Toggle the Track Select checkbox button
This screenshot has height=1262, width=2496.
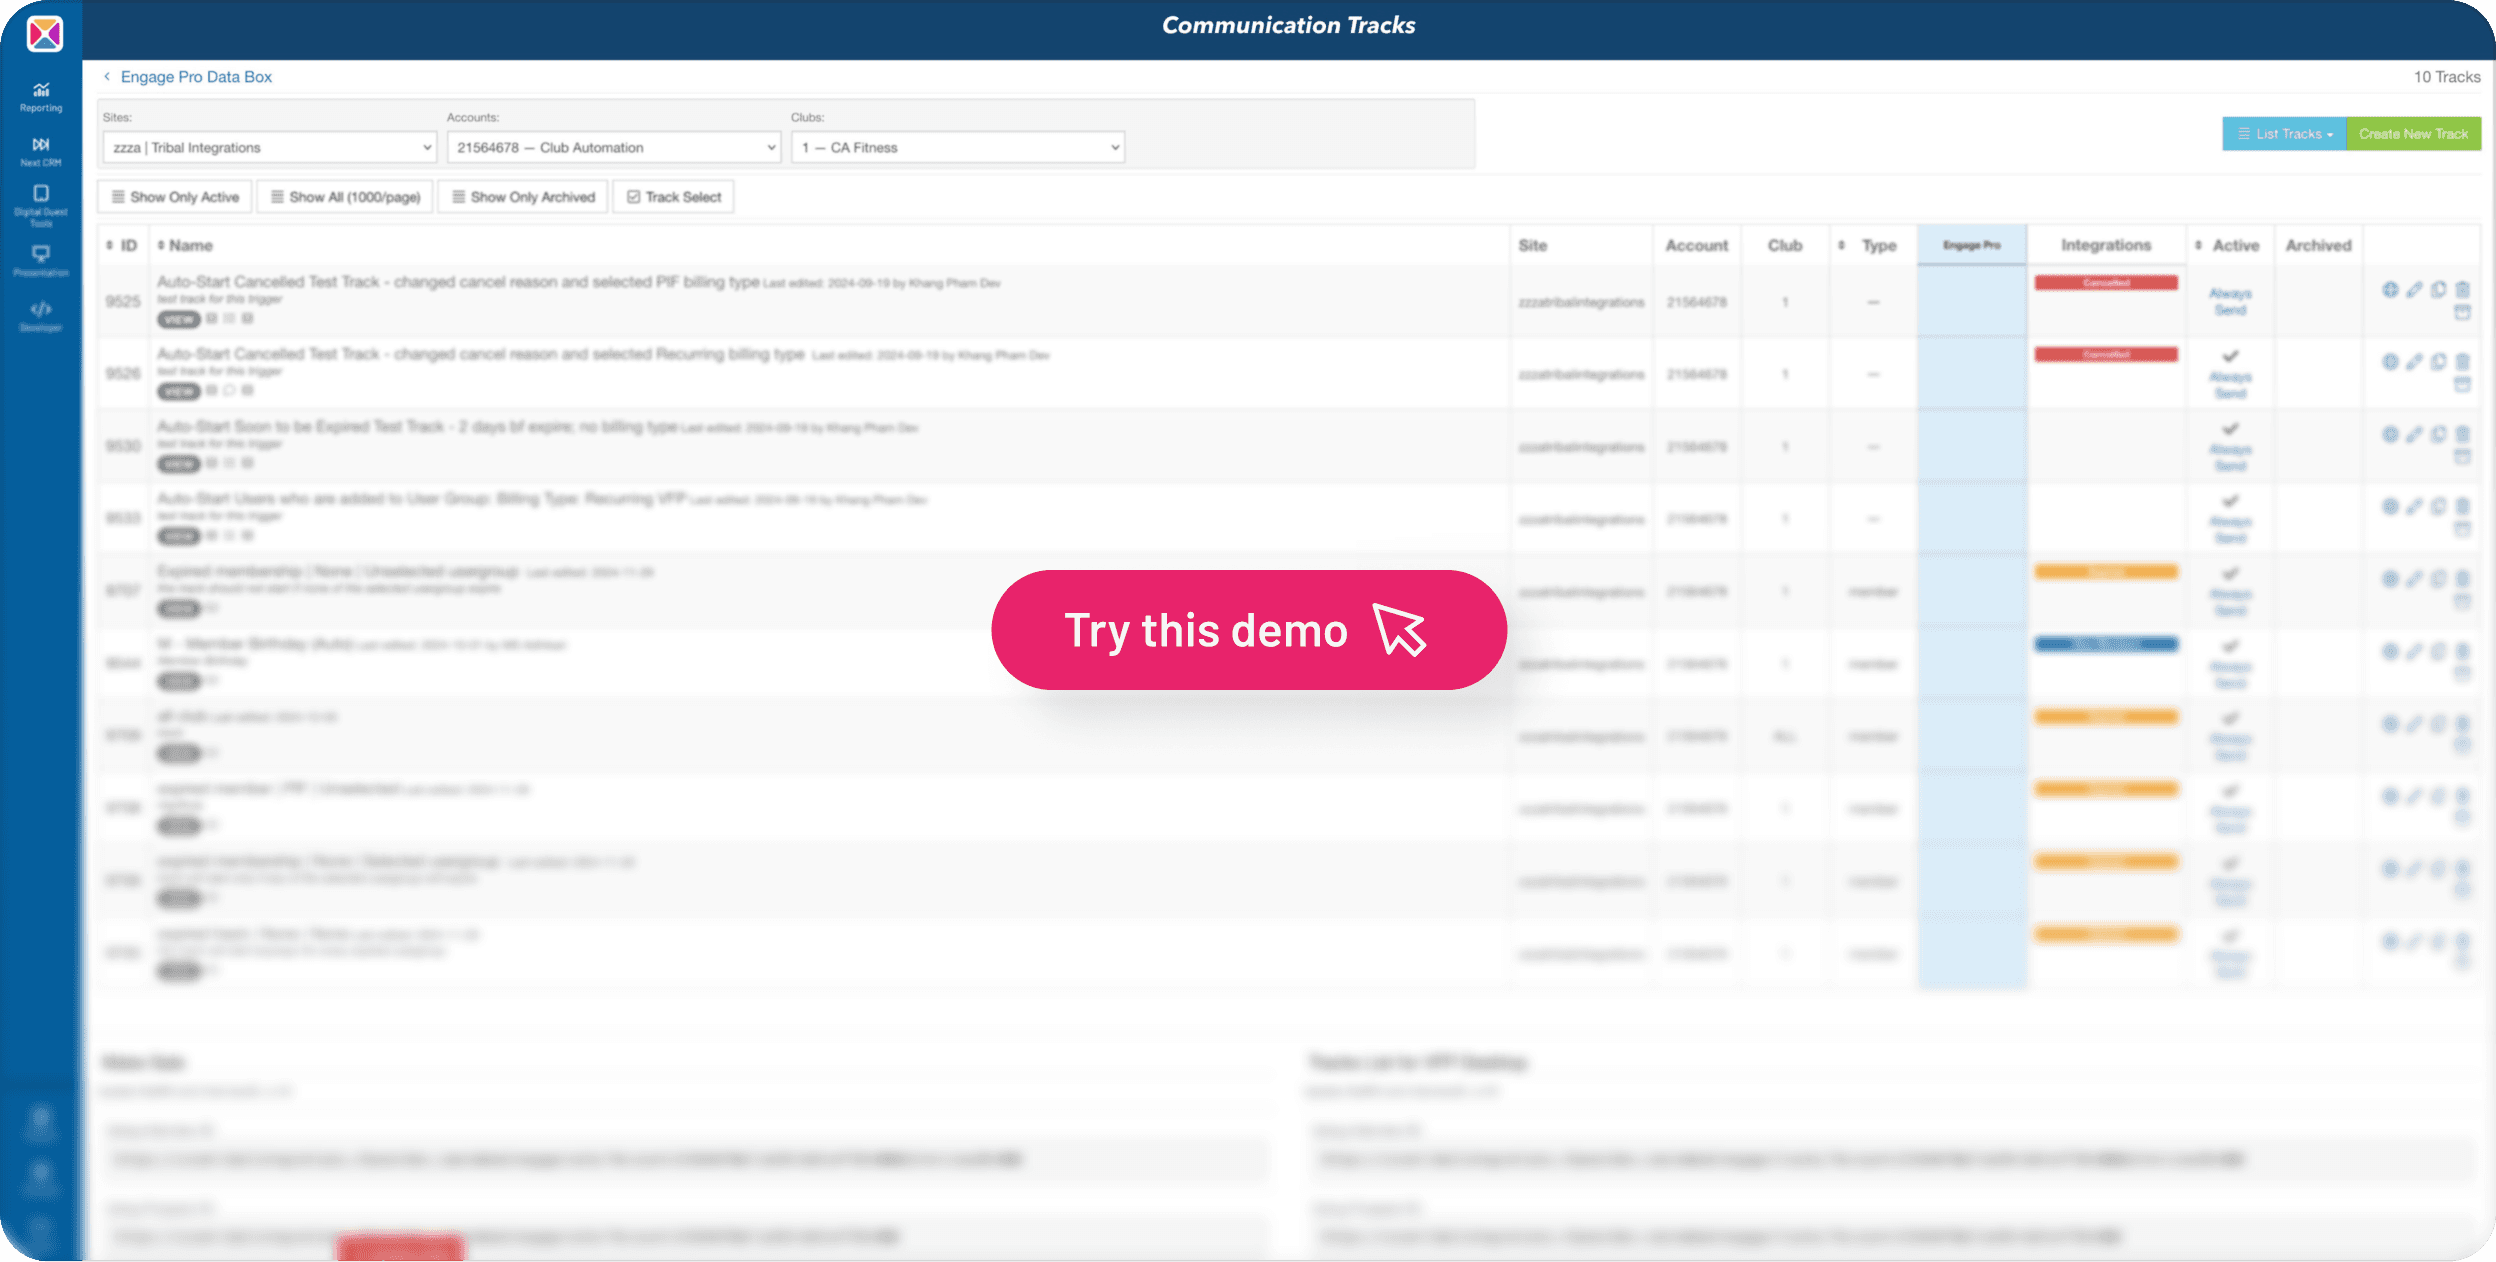pyautogui.click(x=673, y=197)
